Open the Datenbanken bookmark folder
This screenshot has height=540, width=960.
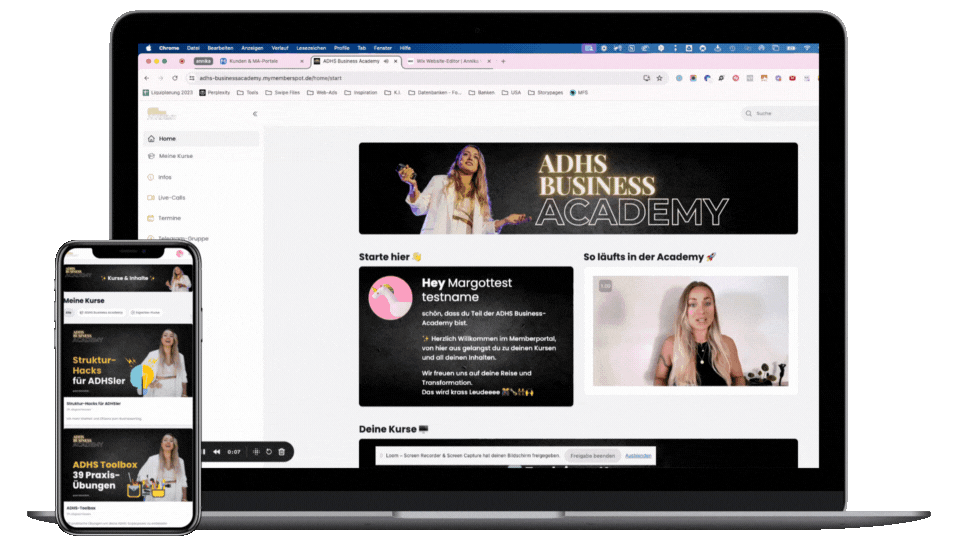click(435, 93)
